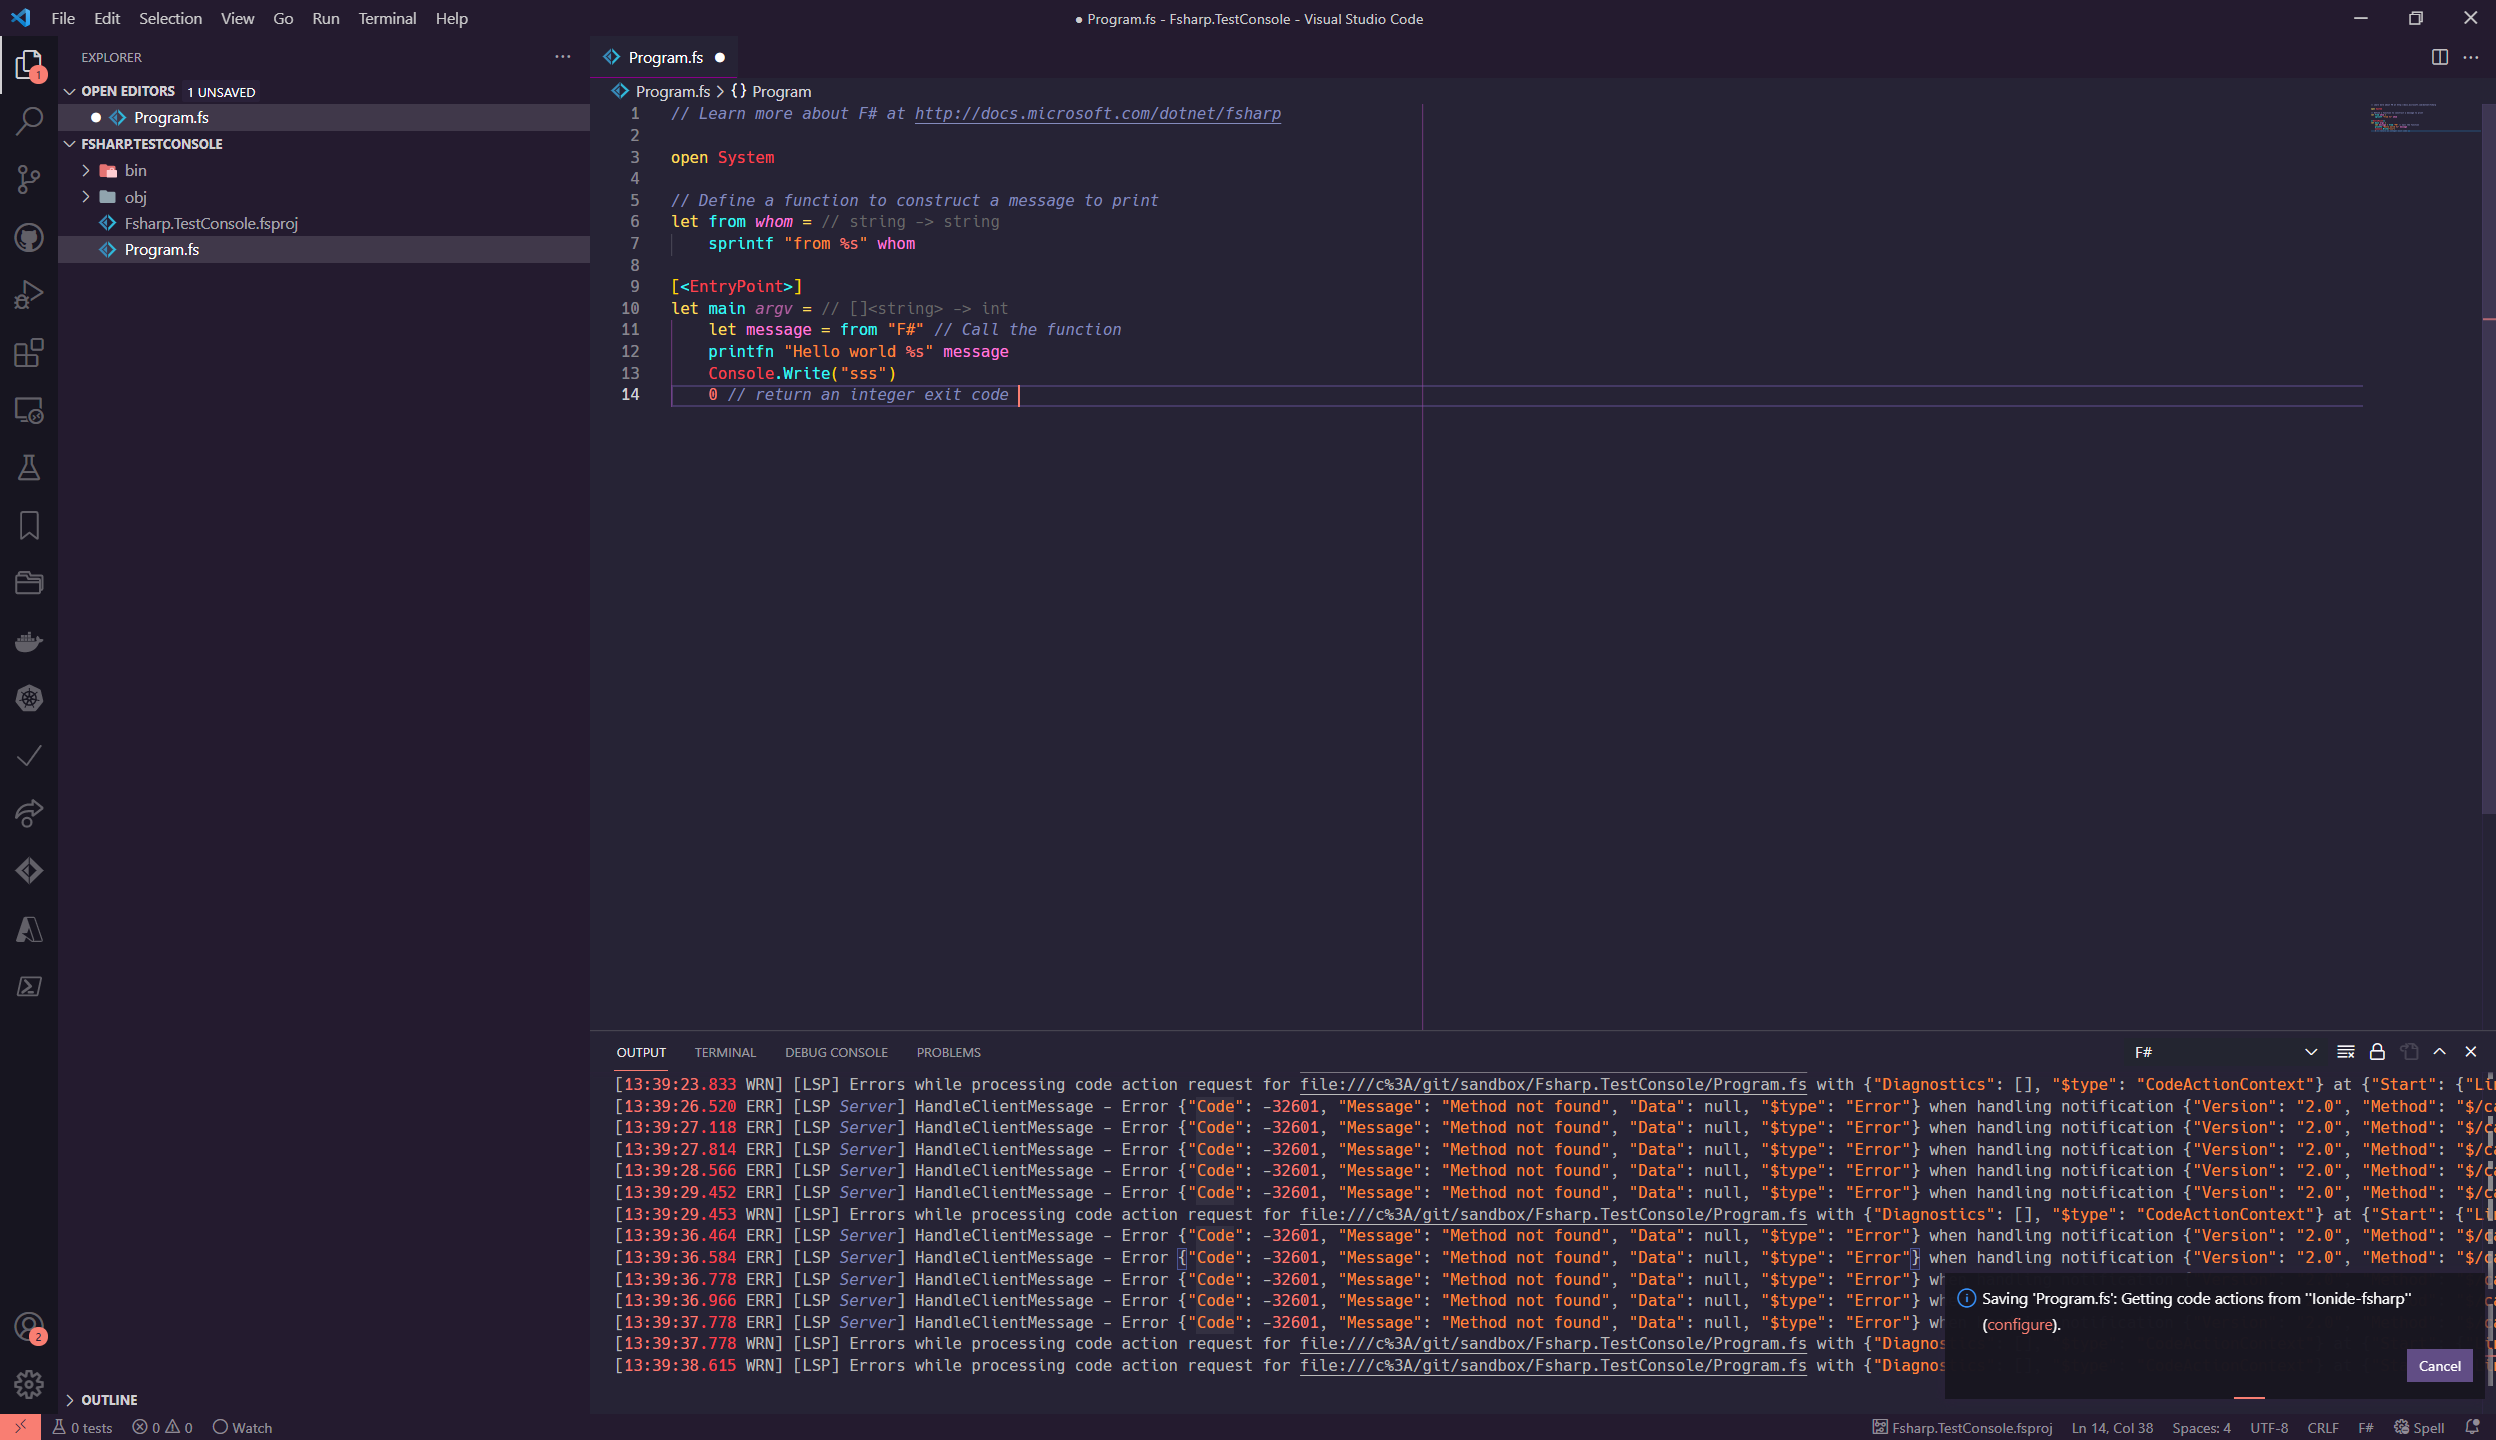
Task: Open the Bookmarks sidebar panel
Action: coord(29,525)
